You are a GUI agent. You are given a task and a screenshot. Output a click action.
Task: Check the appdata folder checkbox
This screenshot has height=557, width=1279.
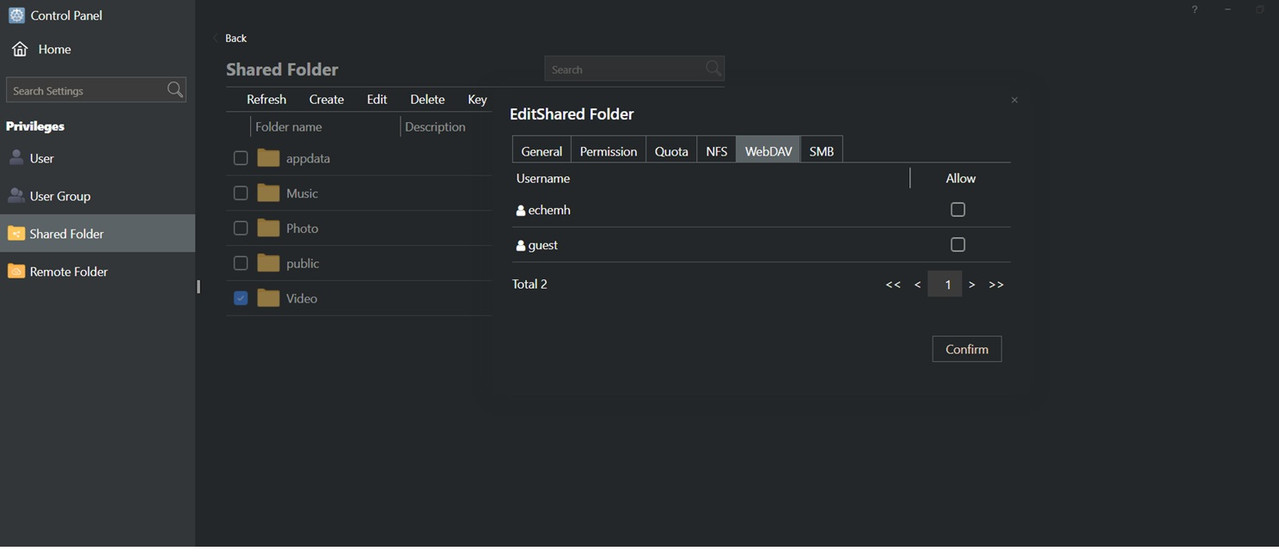(x=241, y=158)
